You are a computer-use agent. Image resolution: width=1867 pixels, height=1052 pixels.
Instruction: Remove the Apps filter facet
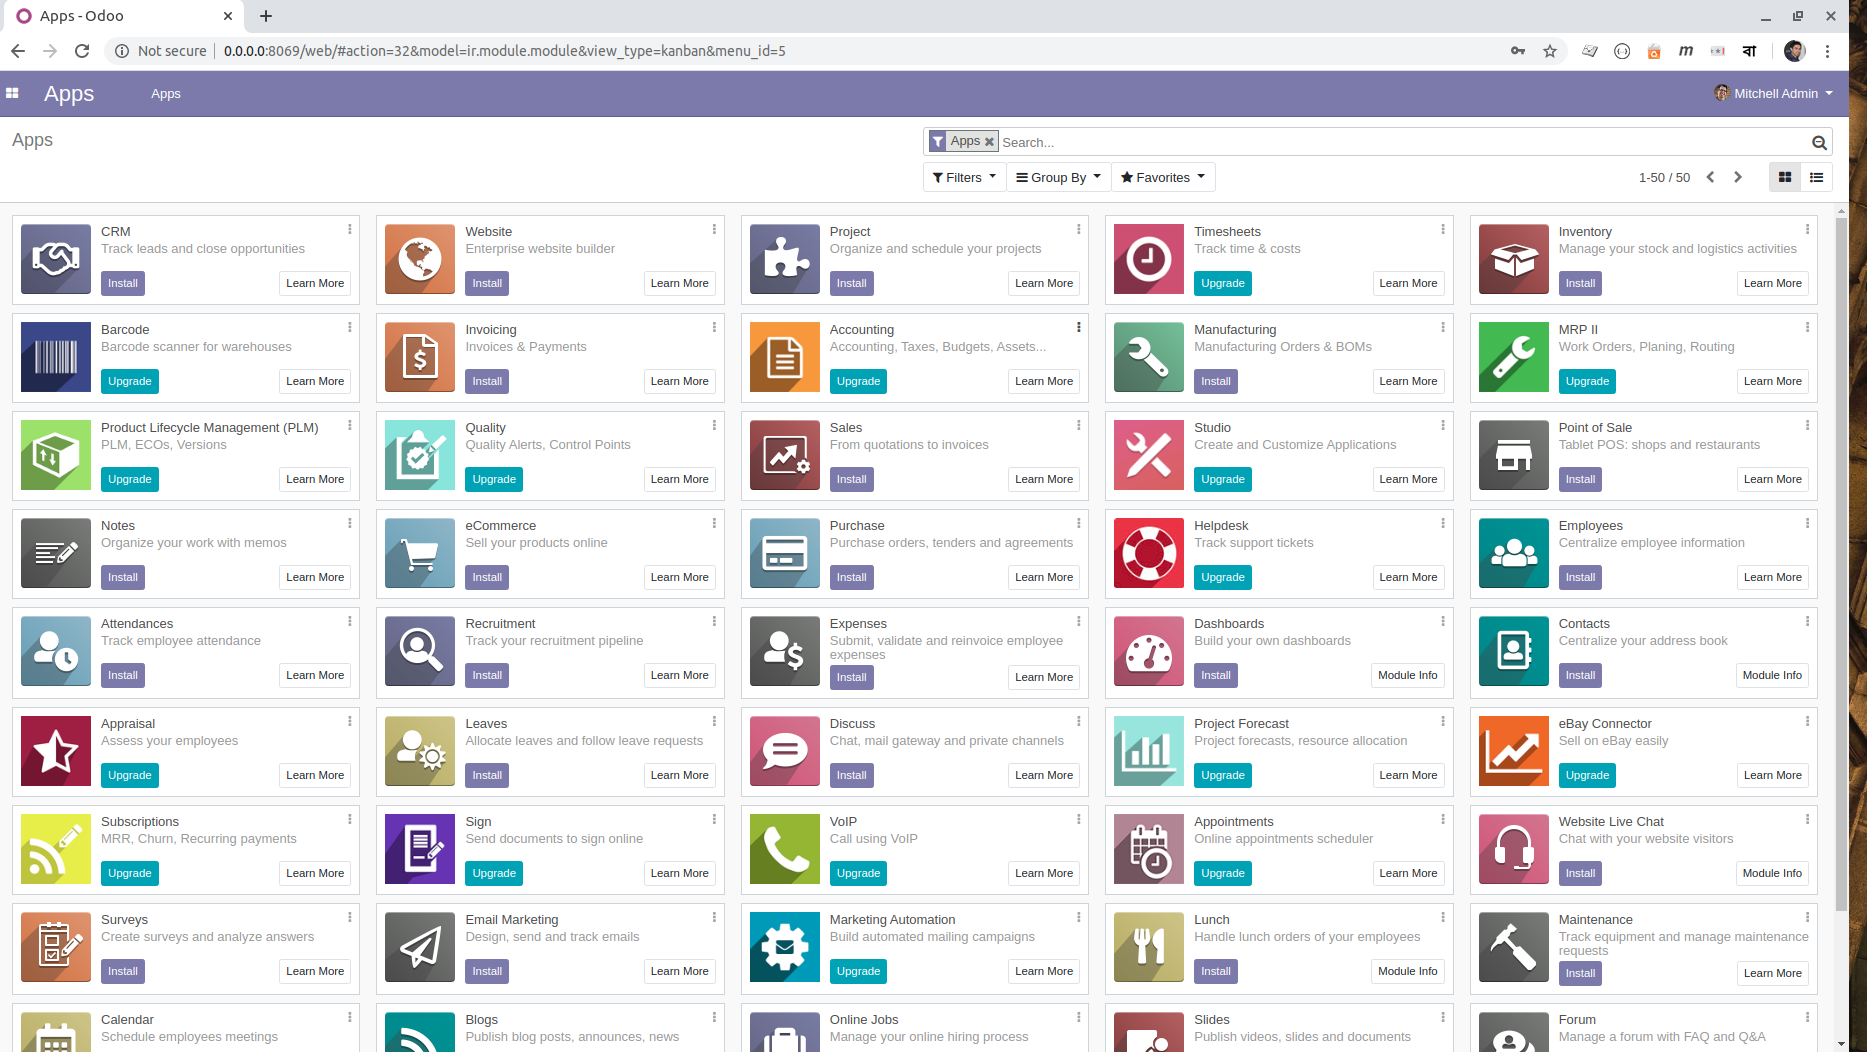989,141
